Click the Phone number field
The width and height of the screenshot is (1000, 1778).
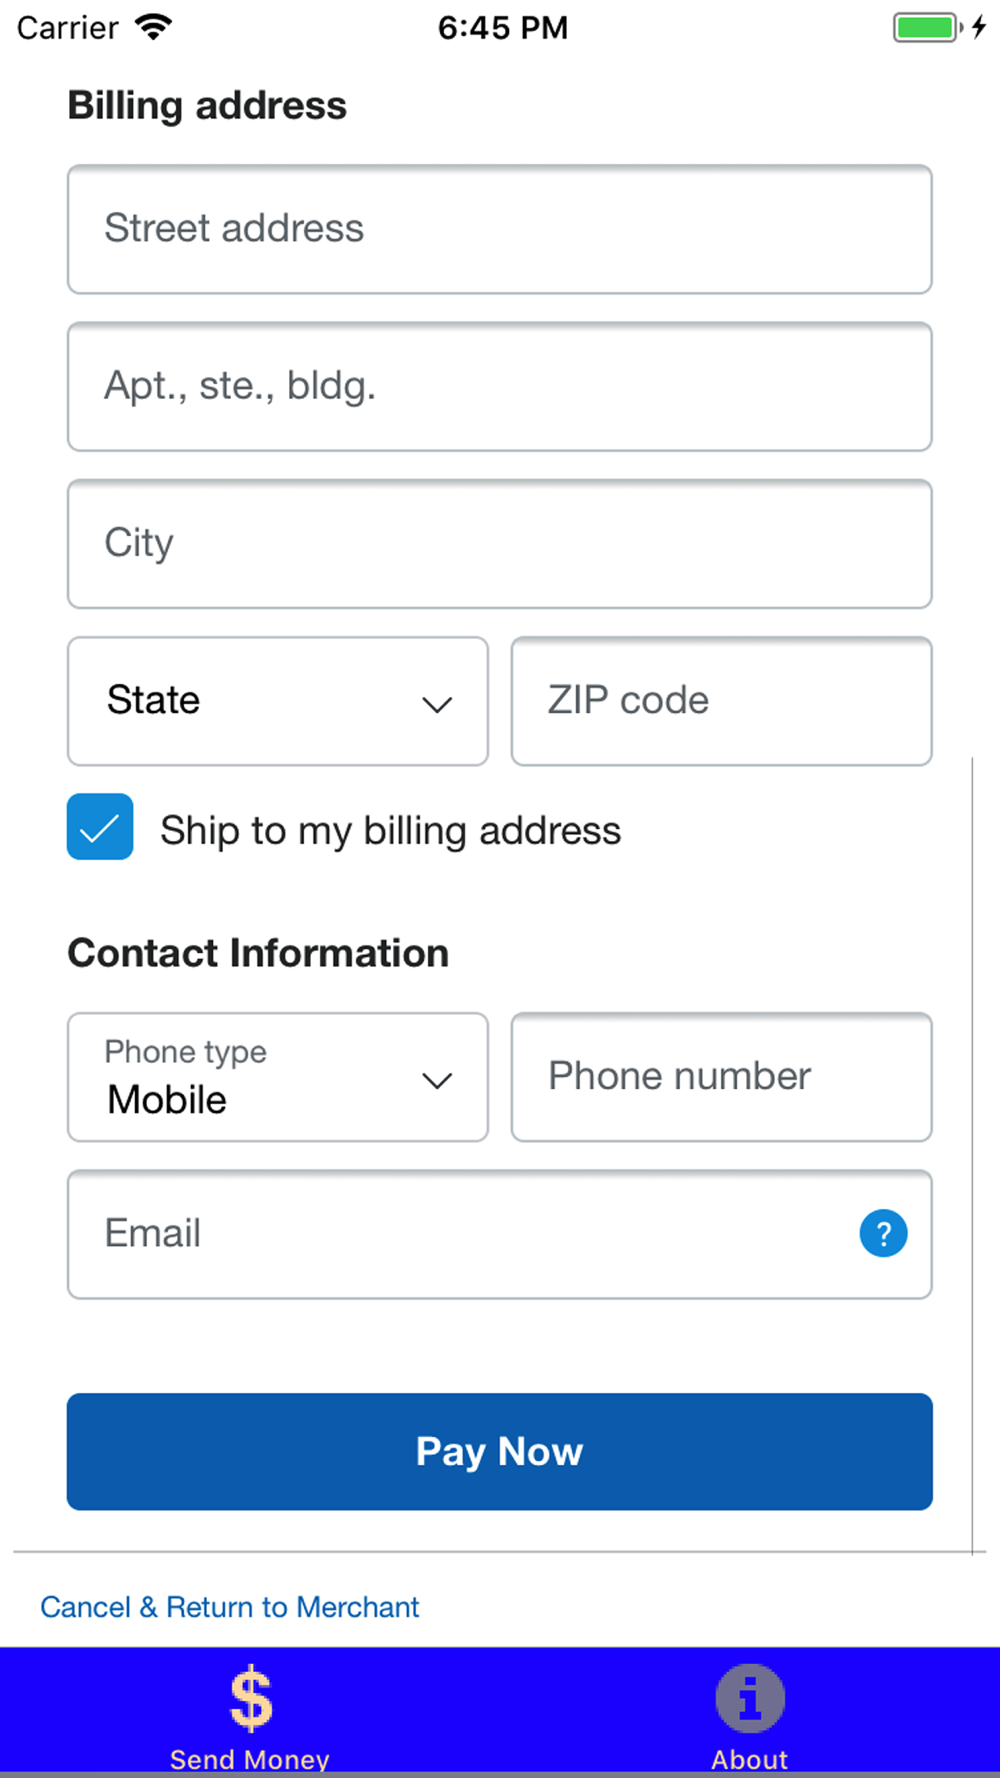721,1077
